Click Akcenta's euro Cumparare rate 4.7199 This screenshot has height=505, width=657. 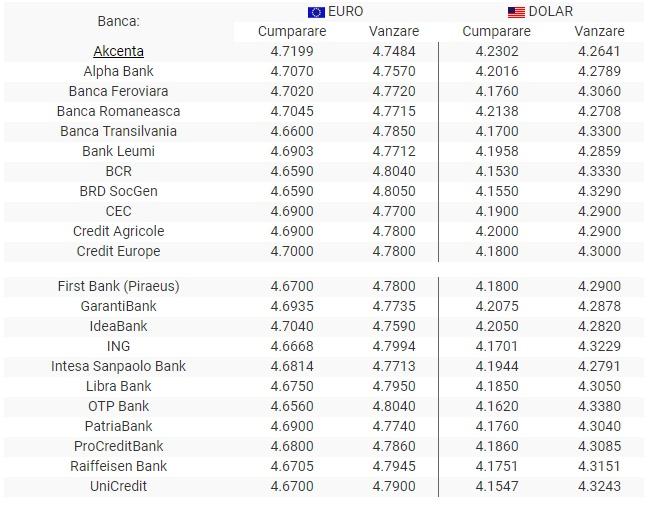[x=292, y=51]
